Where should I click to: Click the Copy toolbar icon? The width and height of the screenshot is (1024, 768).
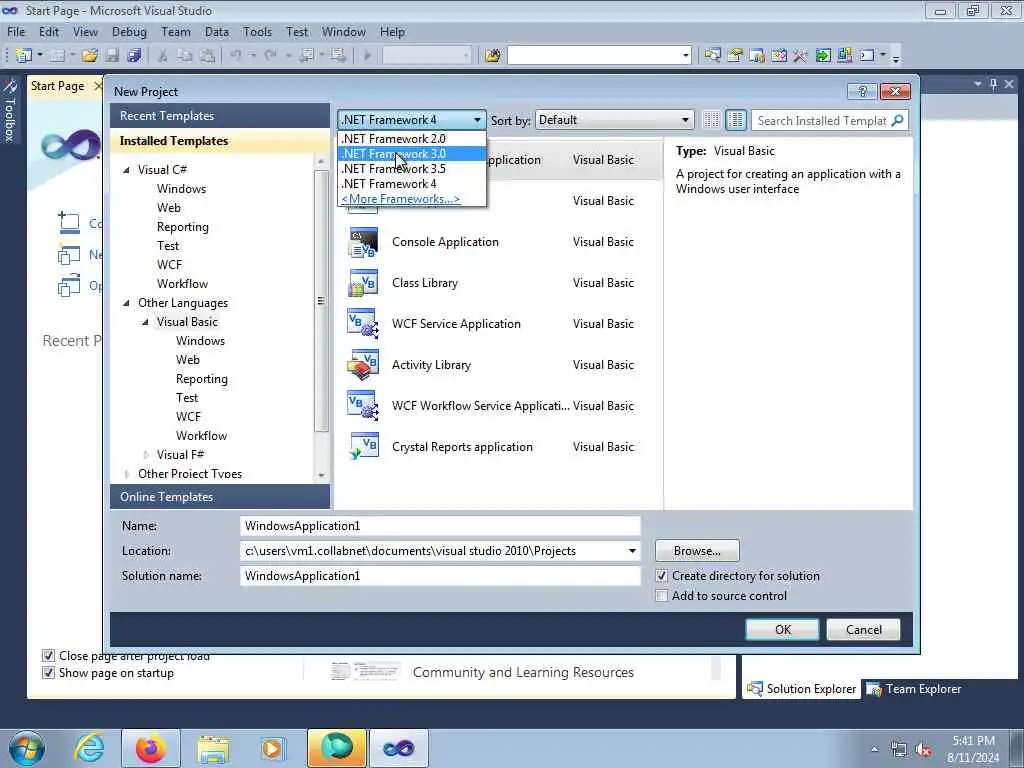click(x=185, y=56)
